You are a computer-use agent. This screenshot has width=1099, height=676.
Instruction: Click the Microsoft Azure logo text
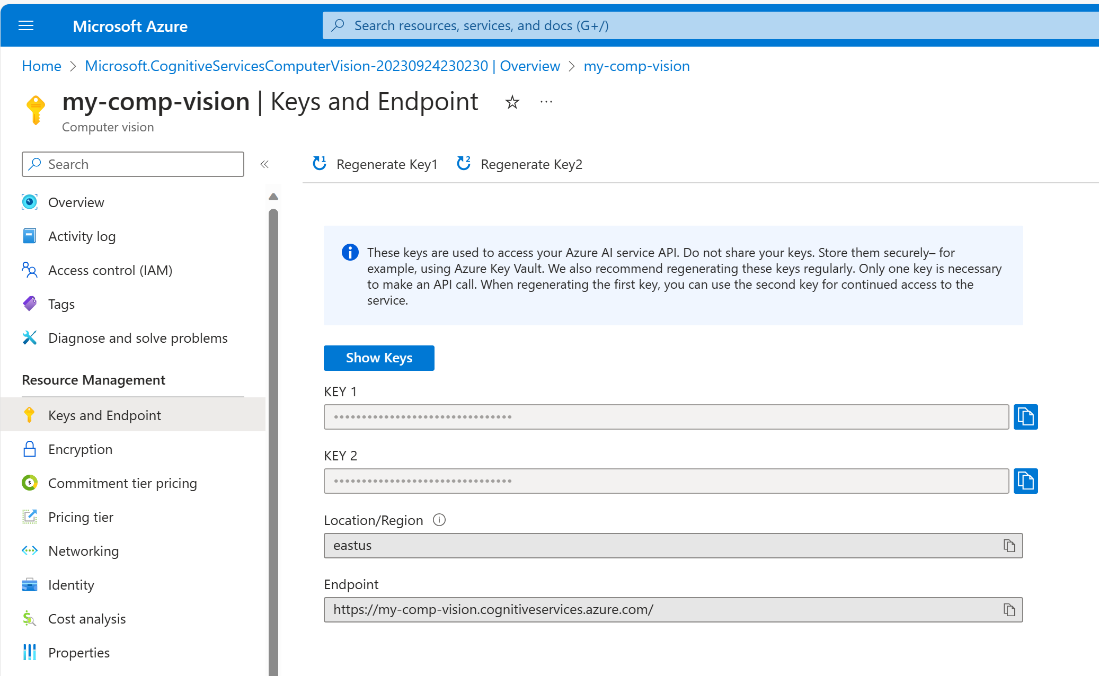130,26
